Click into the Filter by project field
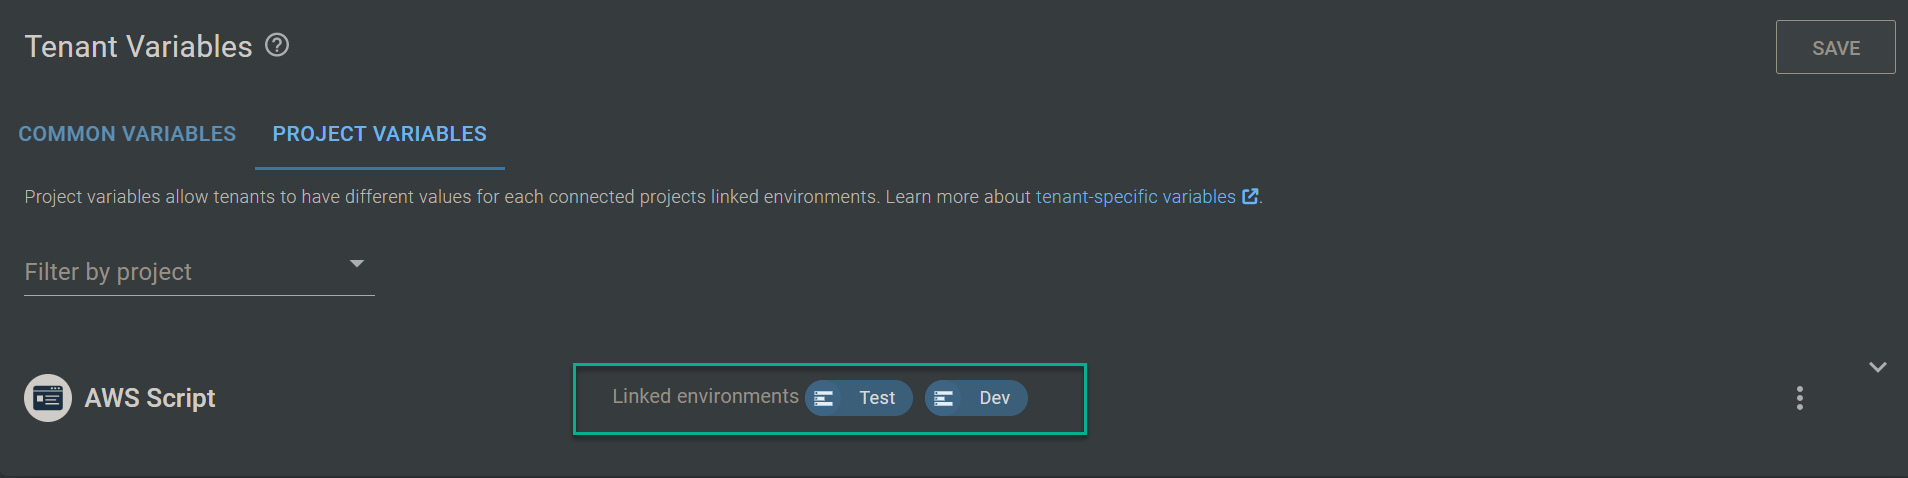This screenshot has width=1908, height=478. (180, 272)
